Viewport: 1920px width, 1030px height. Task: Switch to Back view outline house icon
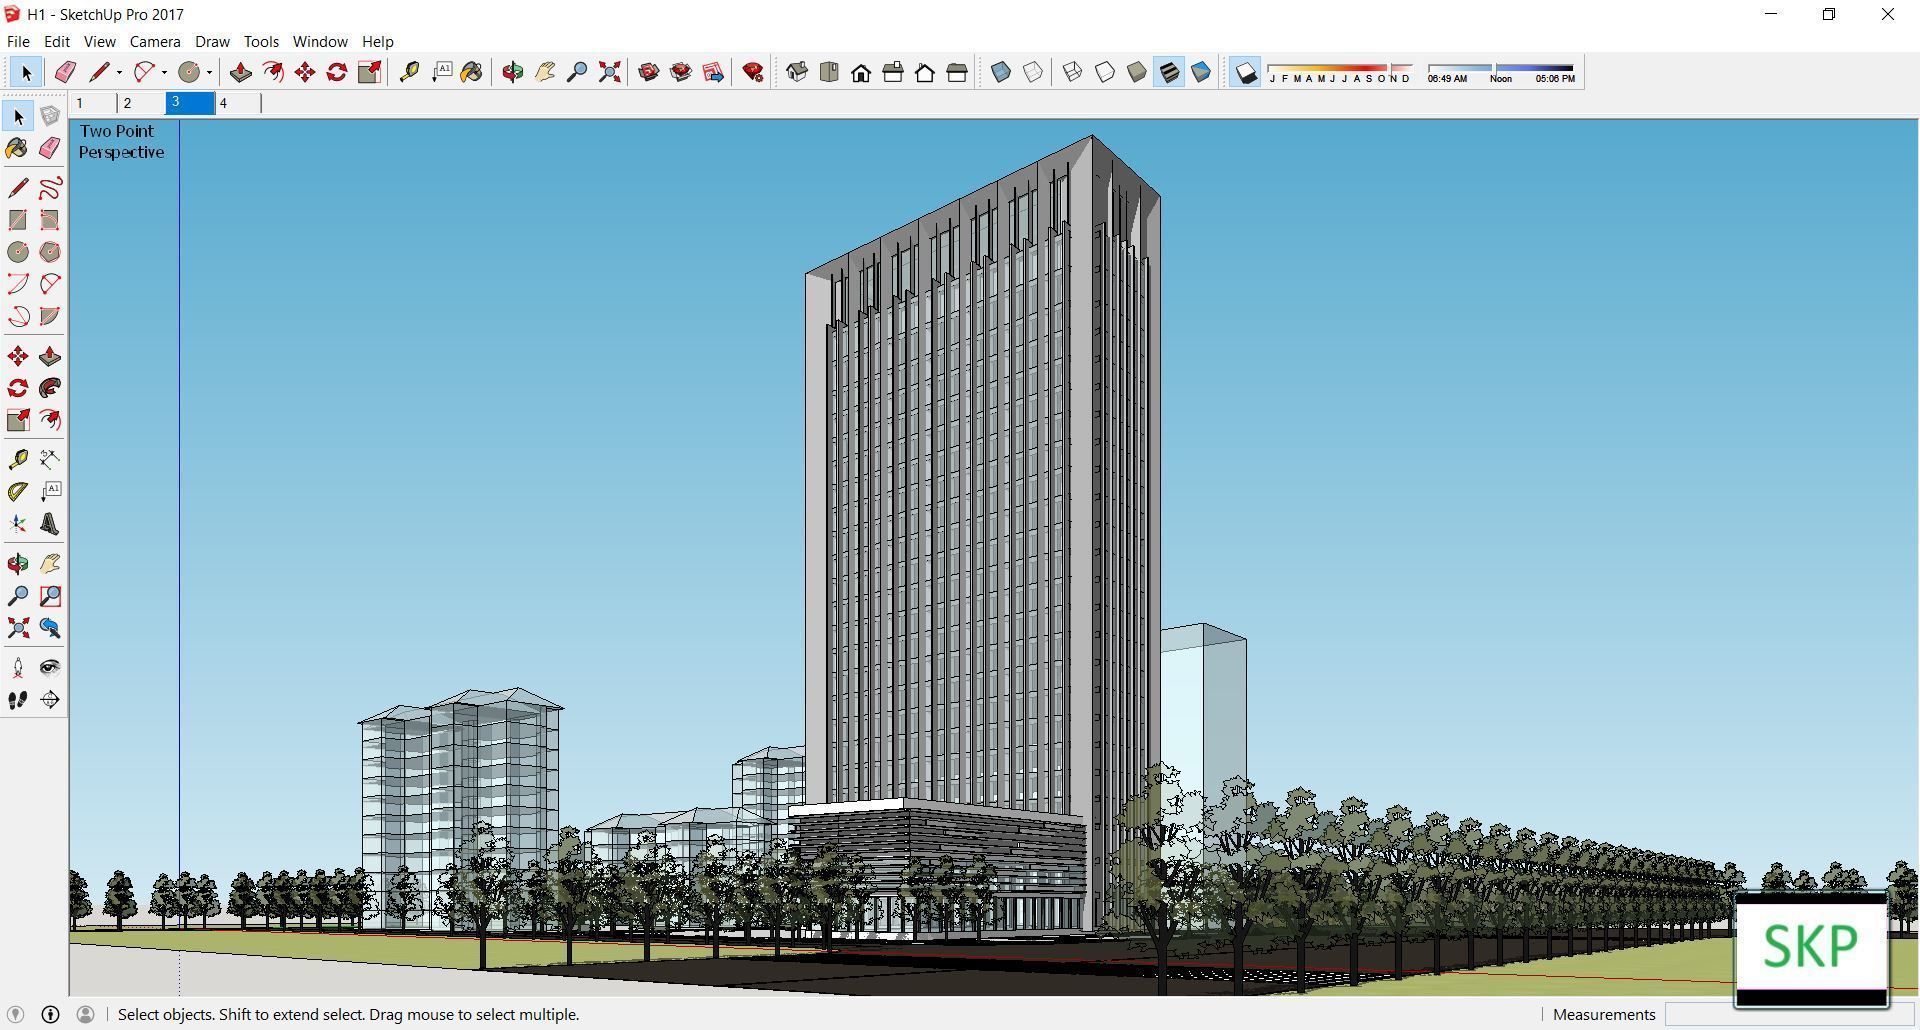(925, 72)
